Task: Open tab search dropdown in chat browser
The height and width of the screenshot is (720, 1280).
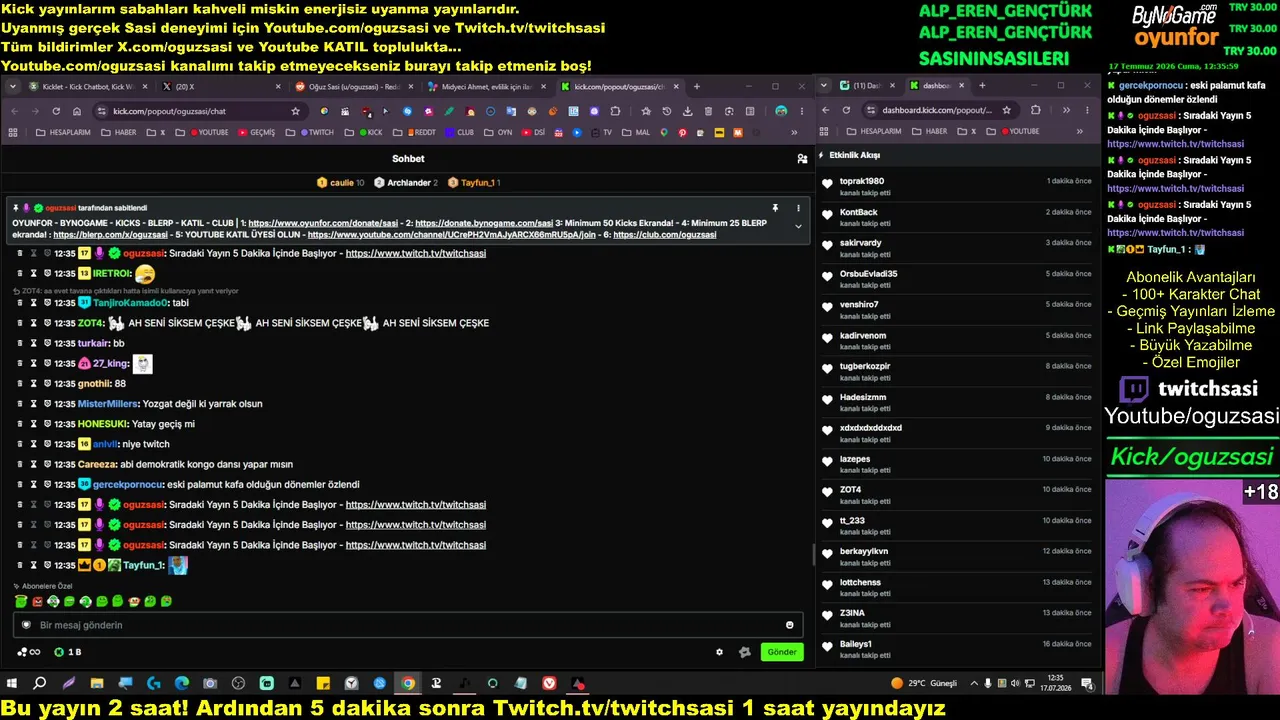Action: coord(13,87)
